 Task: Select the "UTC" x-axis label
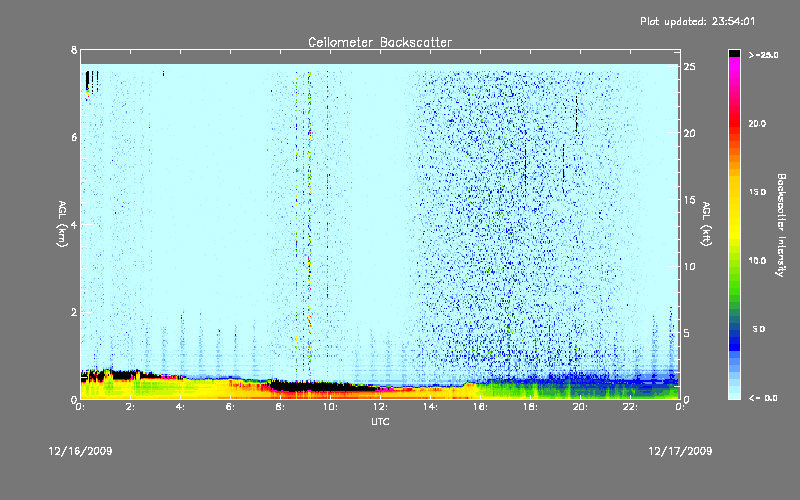click(x=380, y=421)
